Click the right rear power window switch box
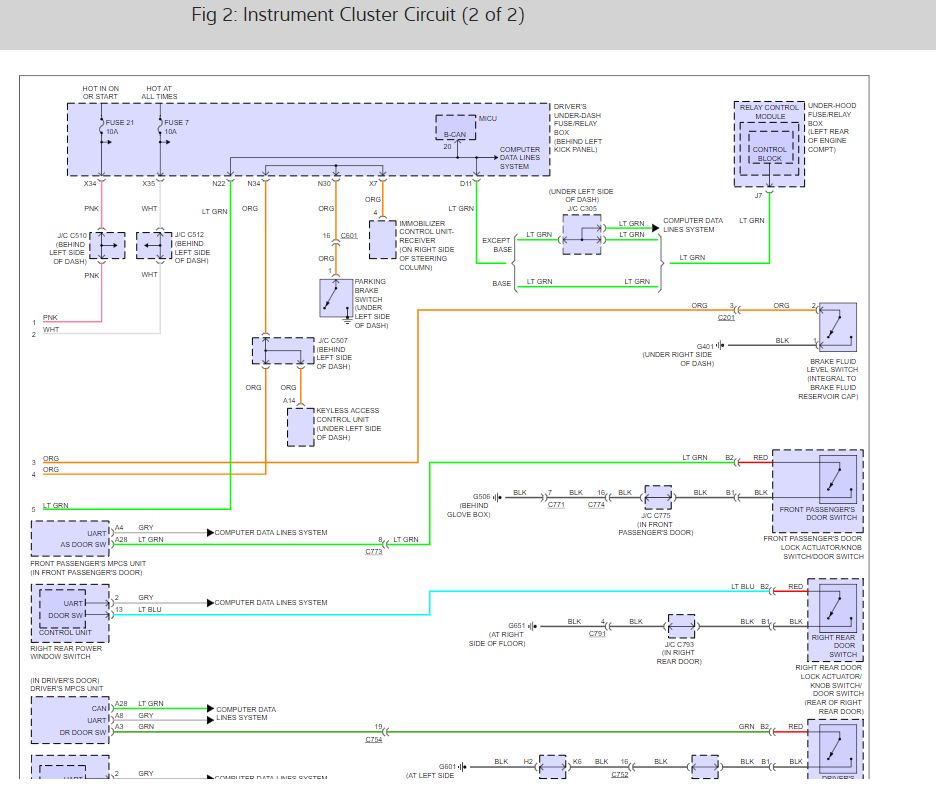This screenshot has height=802, width=936. (x=70, y=613)
